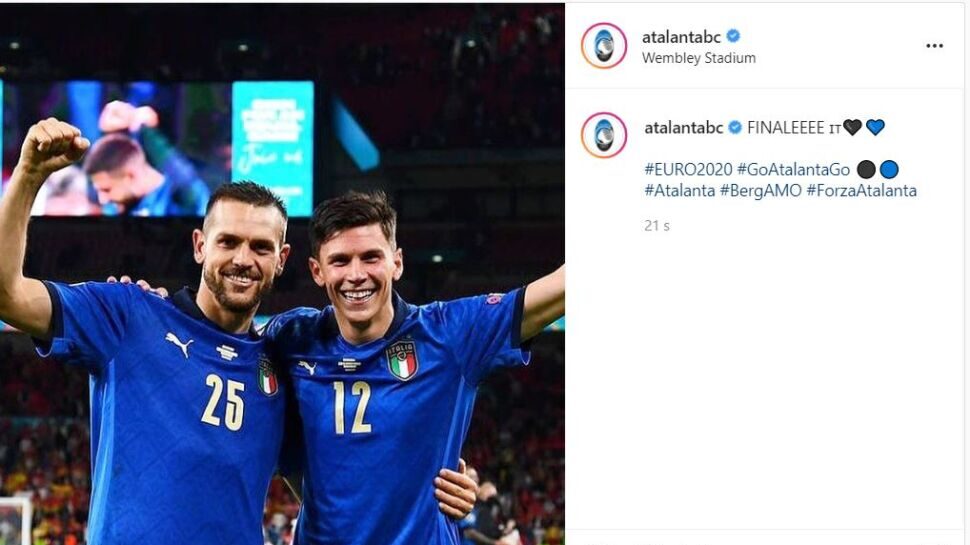
Task: Open the three-dot more options menu
Action: tap(934, 46)
